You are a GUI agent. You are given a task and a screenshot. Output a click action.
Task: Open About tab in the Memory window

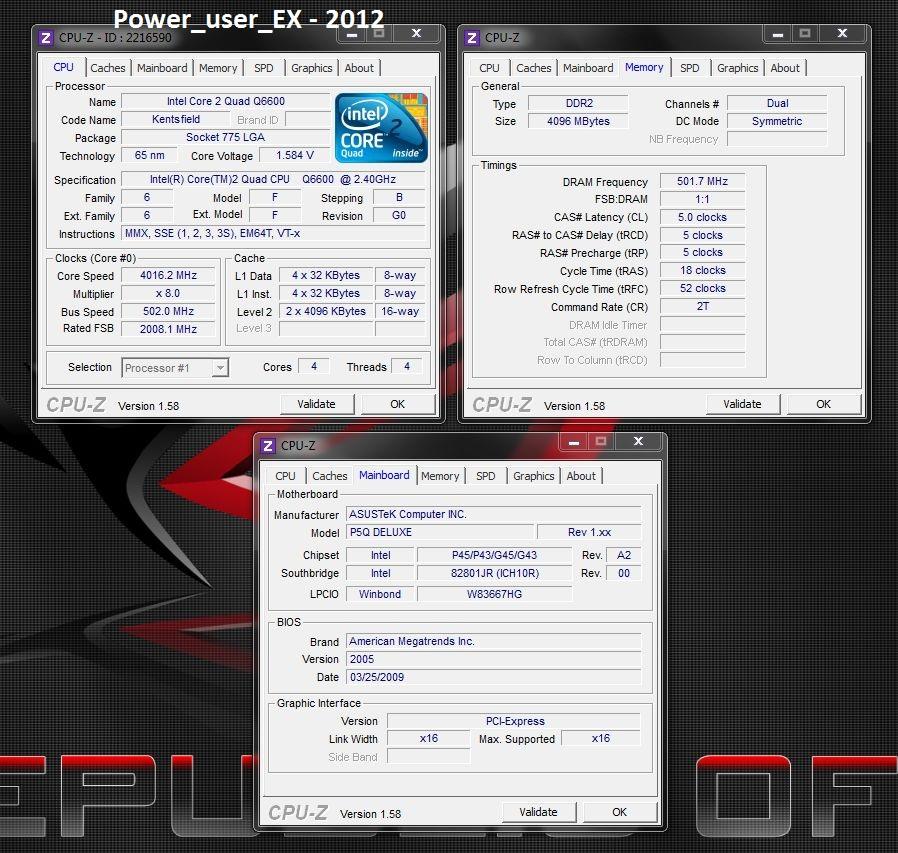(x=785, y=68)
